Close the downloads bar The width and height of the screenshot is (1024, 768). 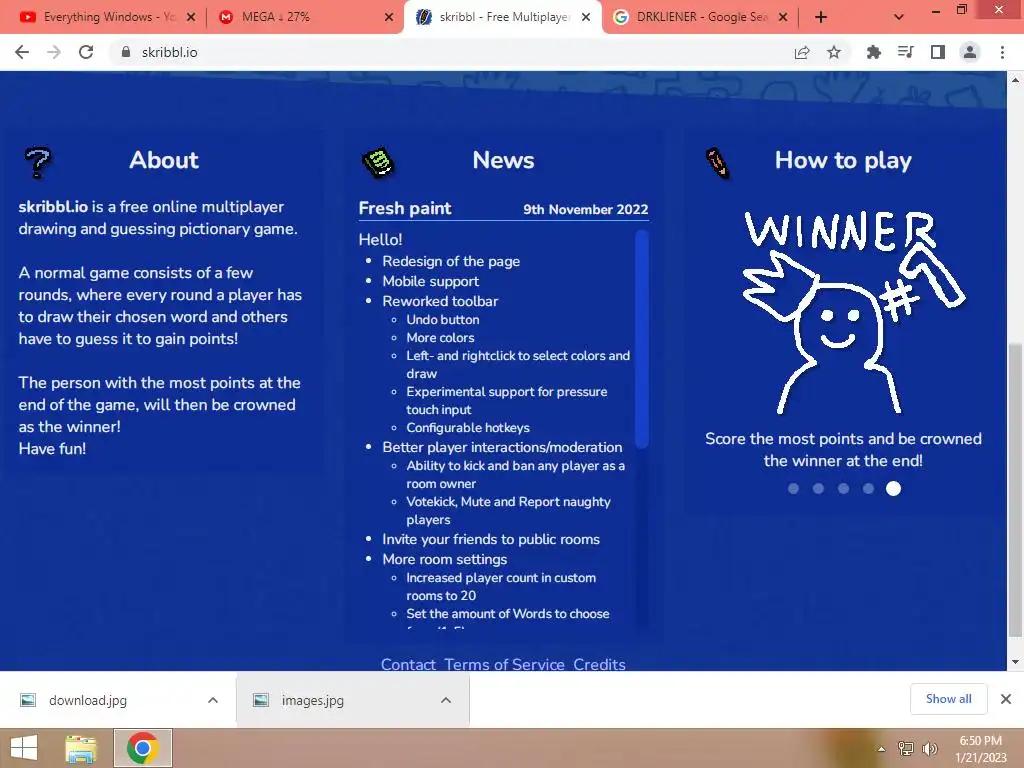1006,699
